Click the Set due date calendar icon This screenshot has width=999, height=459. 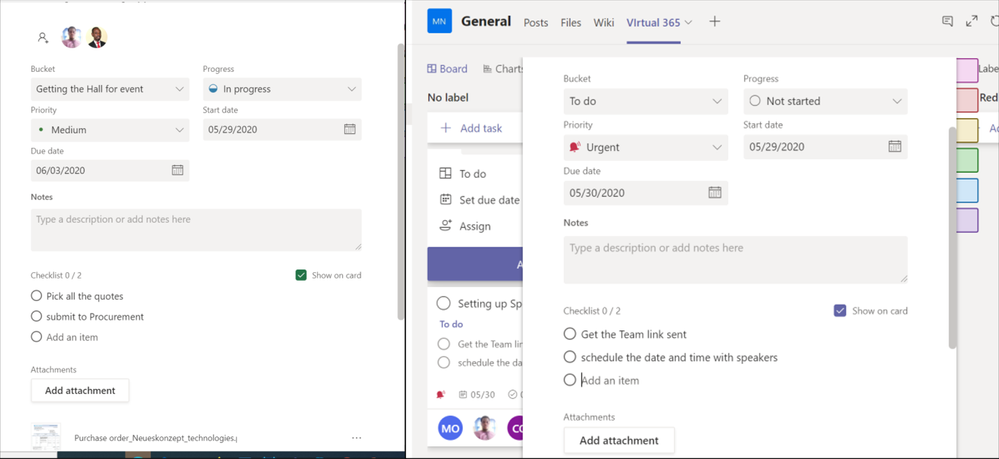445,200
